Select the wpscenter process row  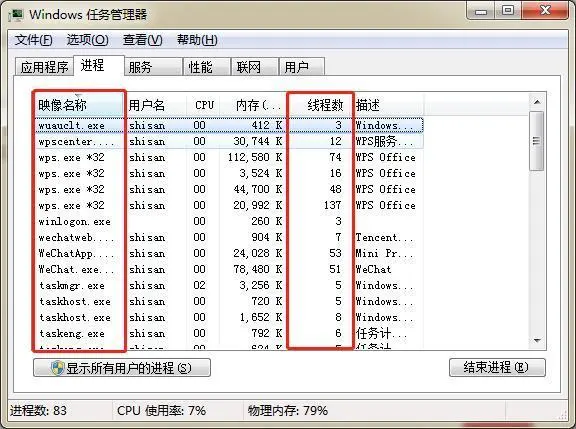[229, 141]
